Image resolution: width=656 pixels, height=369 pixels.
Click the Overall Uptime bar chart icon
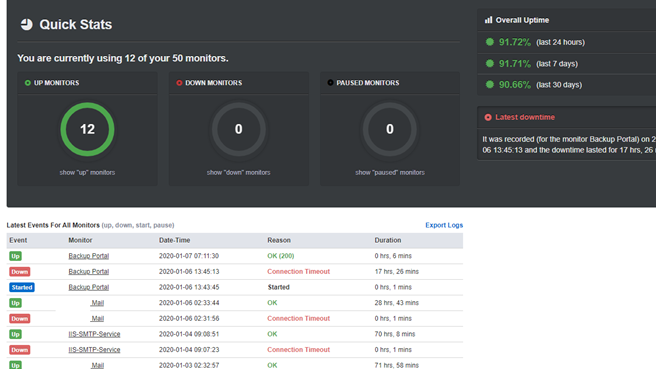[488, 20]
